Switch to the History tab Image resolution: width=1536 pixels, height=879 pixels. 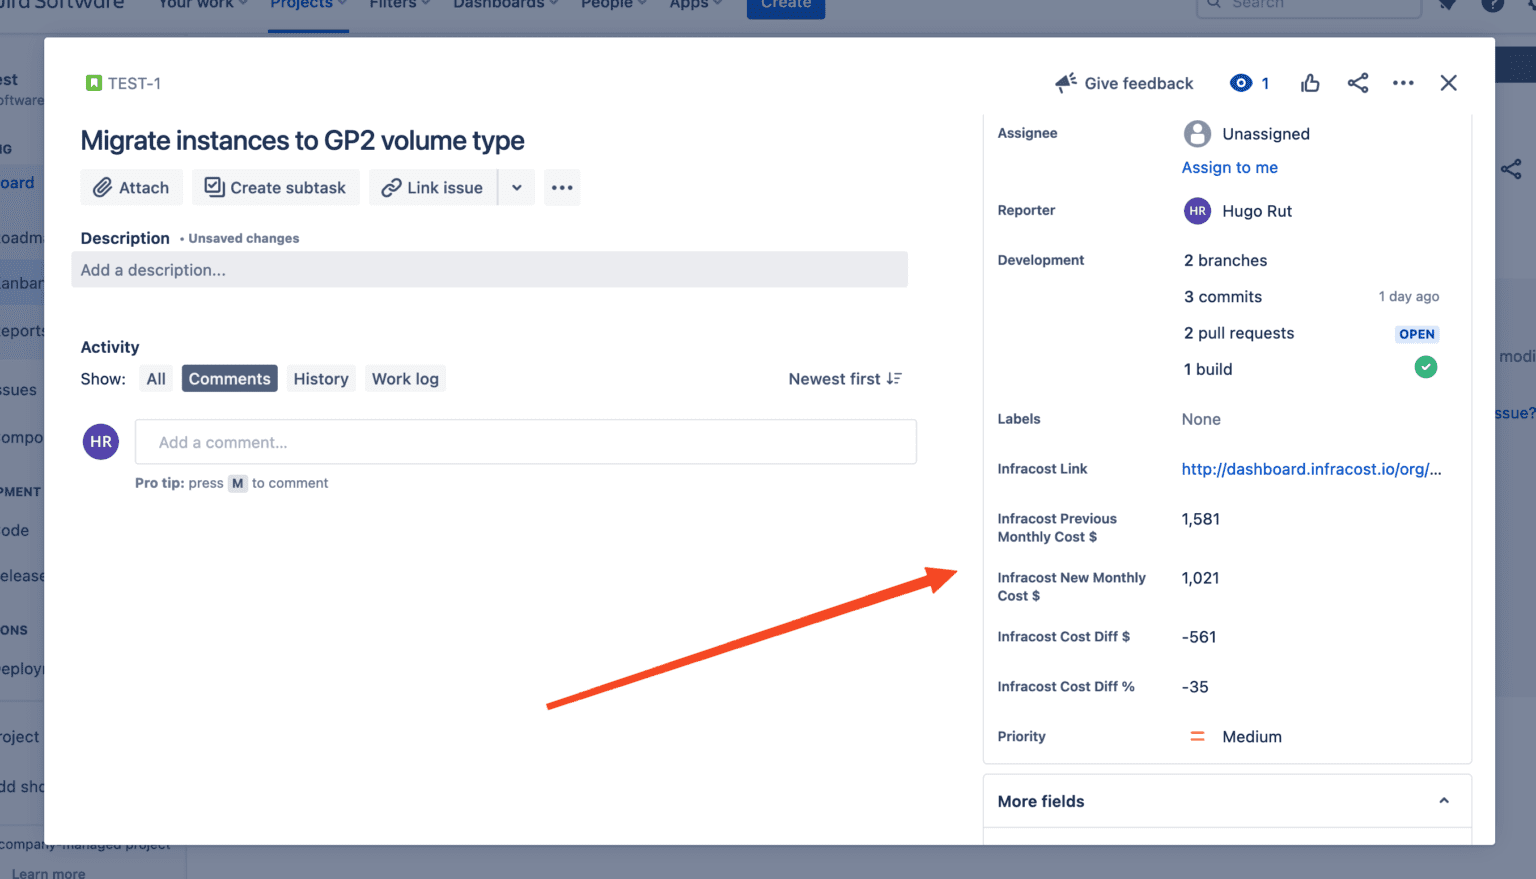click(321, 378)
